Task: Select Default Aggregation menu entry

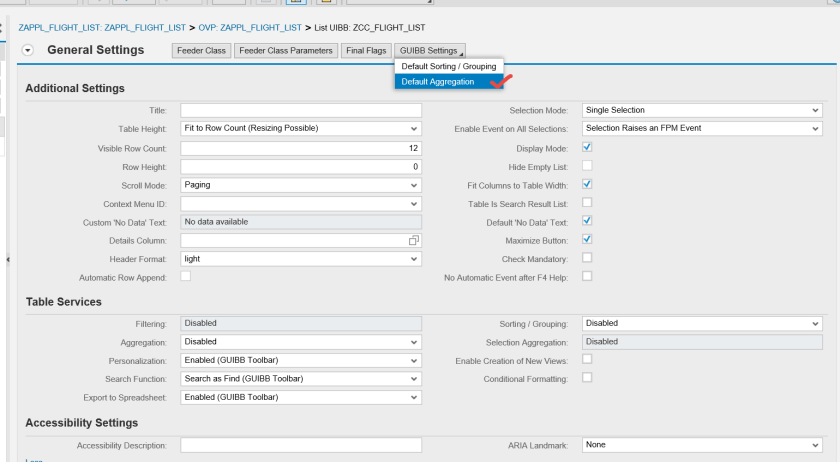Action: [x=449, y=81]
